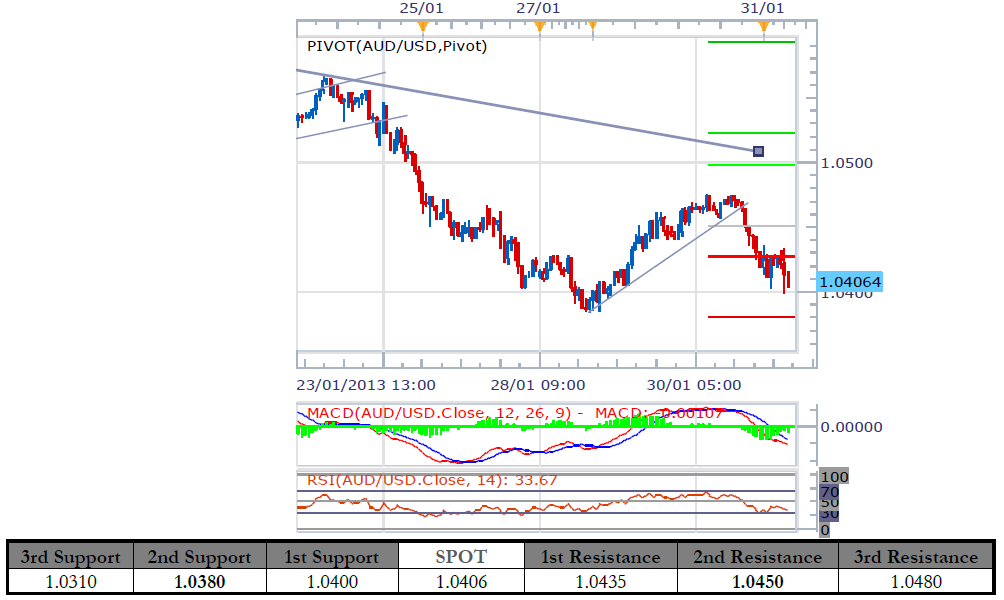Click the 2nd Support header cell
Image resolution: width=1004 pixels, height=600 pixels.
coord(200,556)
